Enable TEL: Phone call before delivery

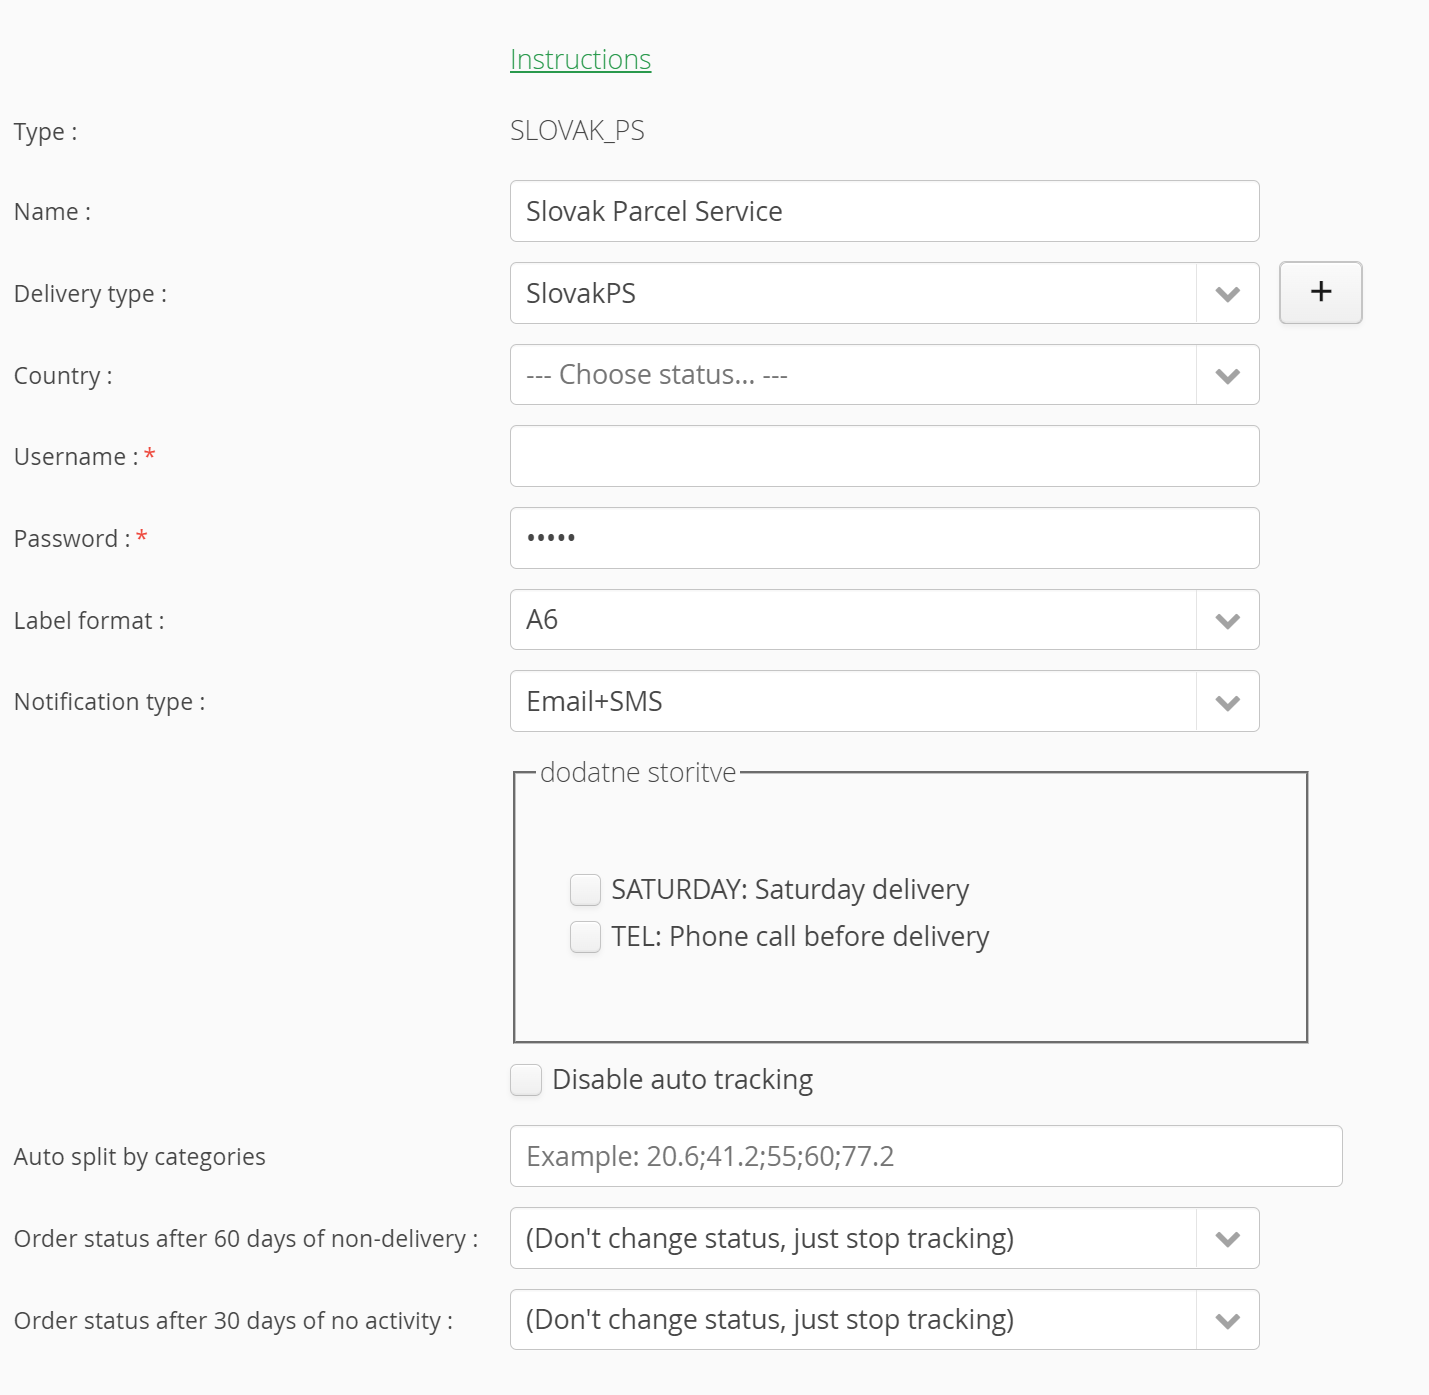585,937
